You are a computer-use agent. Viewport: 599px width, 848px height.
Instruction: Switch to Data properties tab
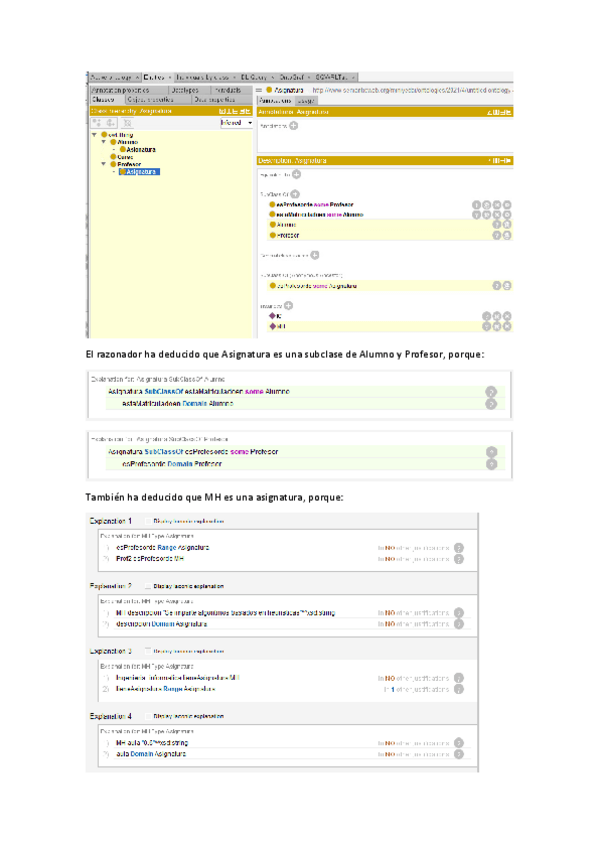click(221, 100)
